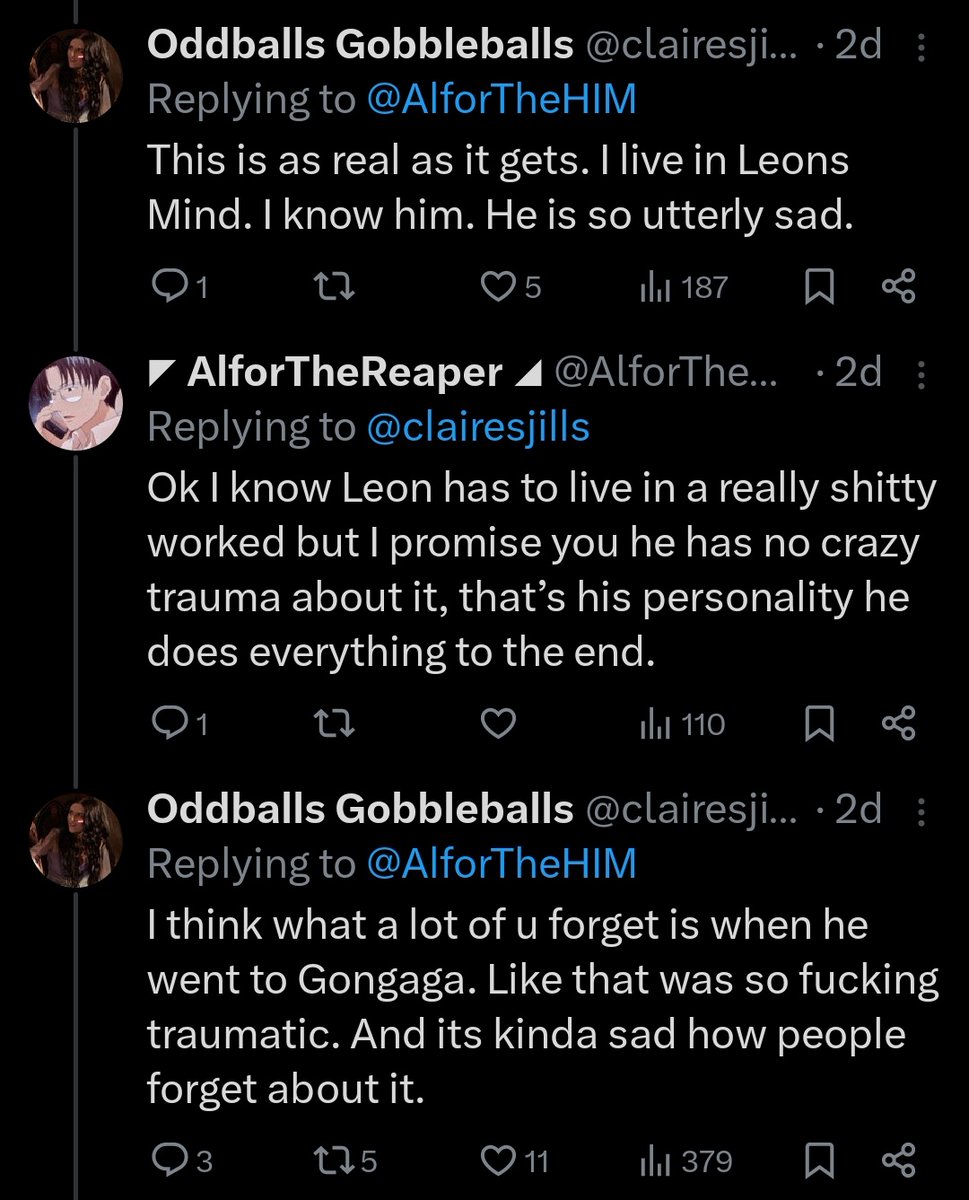Open the @AlforTheHIM mention in the Gongaga tweet

[502, 863]
